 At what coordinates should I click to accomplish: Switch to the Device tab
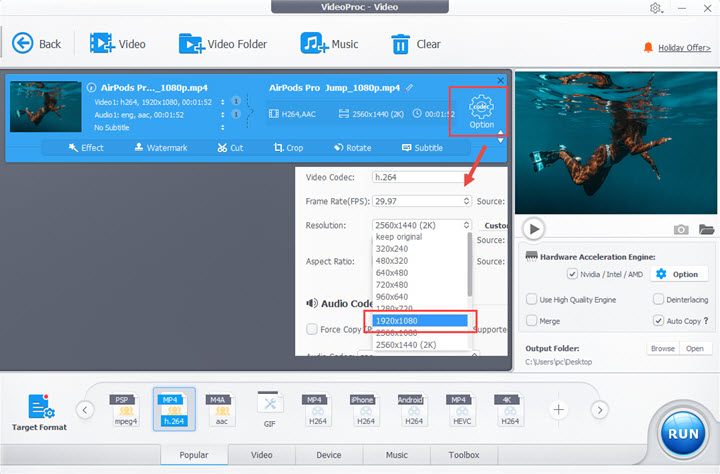coord(329,455)
